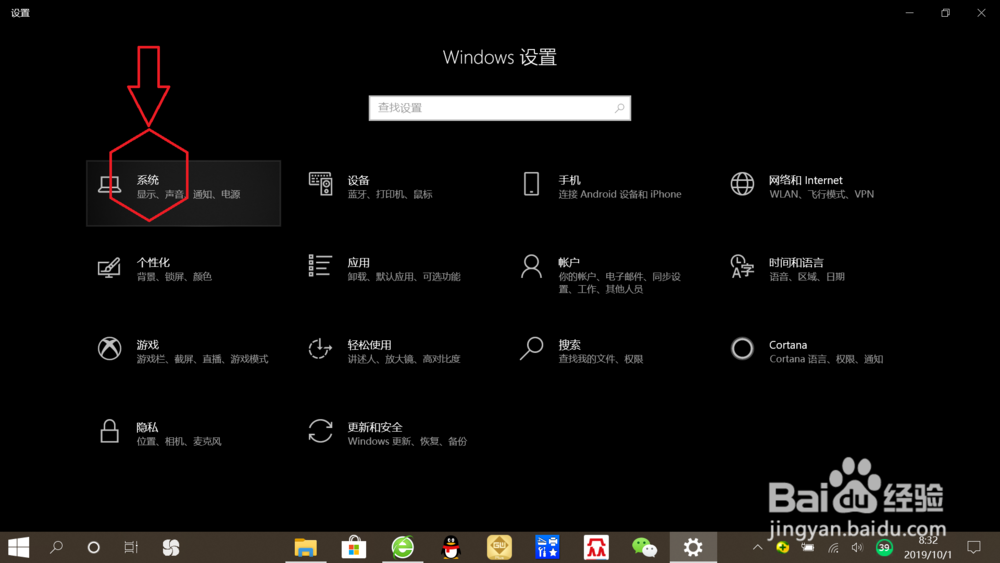Open Task View on the taskbar

131,547
